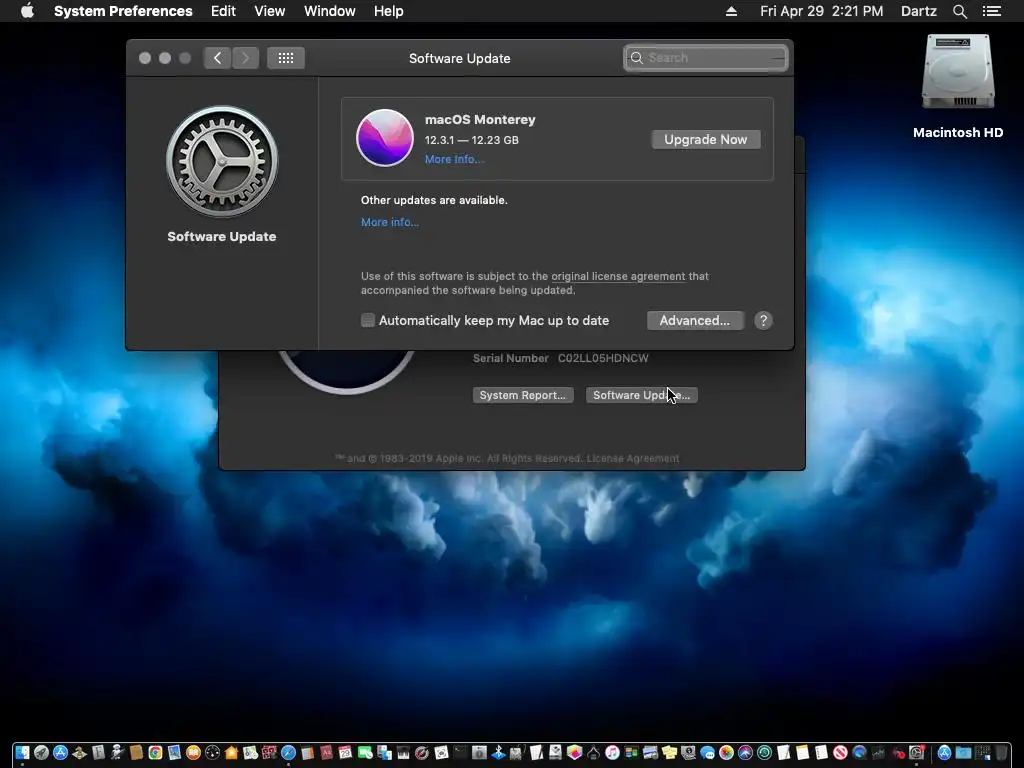The width and height of the screenshot is (1024, 768).
Task: Open Stocks from the Dock
Action: pyautogui.click(x=878, y=752)
